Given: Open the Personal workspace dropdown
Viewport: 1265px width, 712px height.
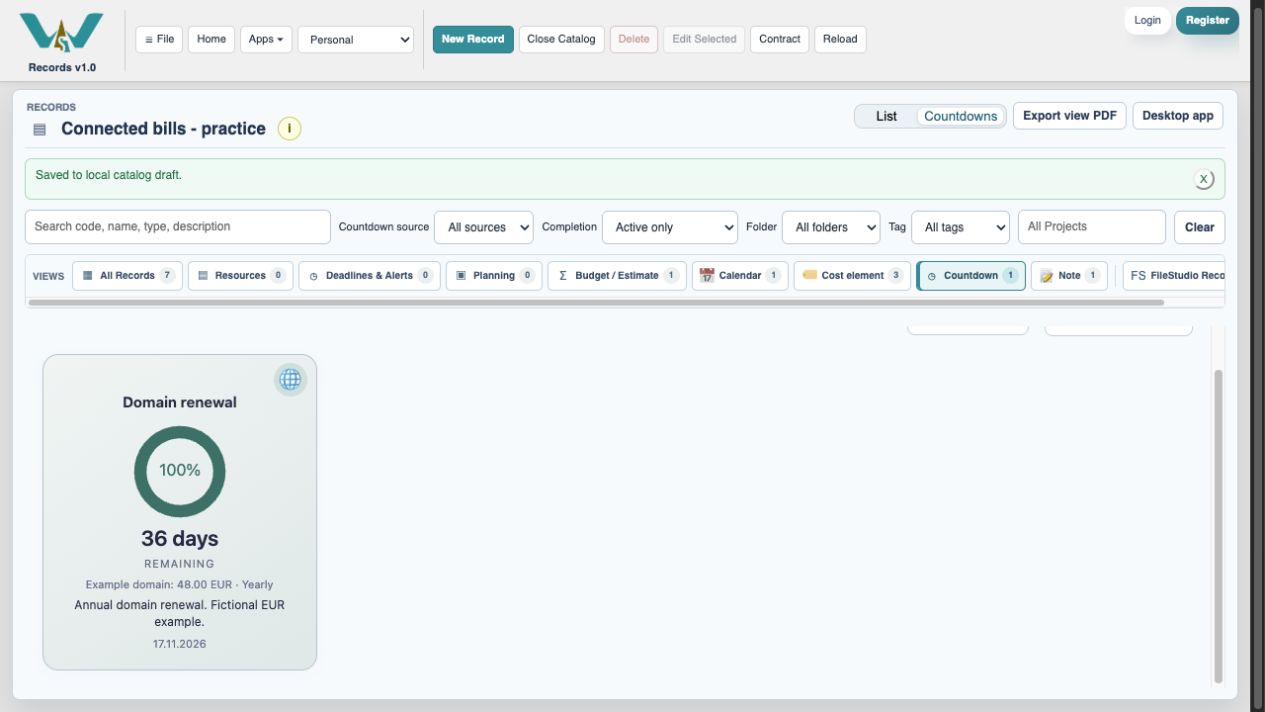Looking at the screenshot, I should tap(356, 40).
